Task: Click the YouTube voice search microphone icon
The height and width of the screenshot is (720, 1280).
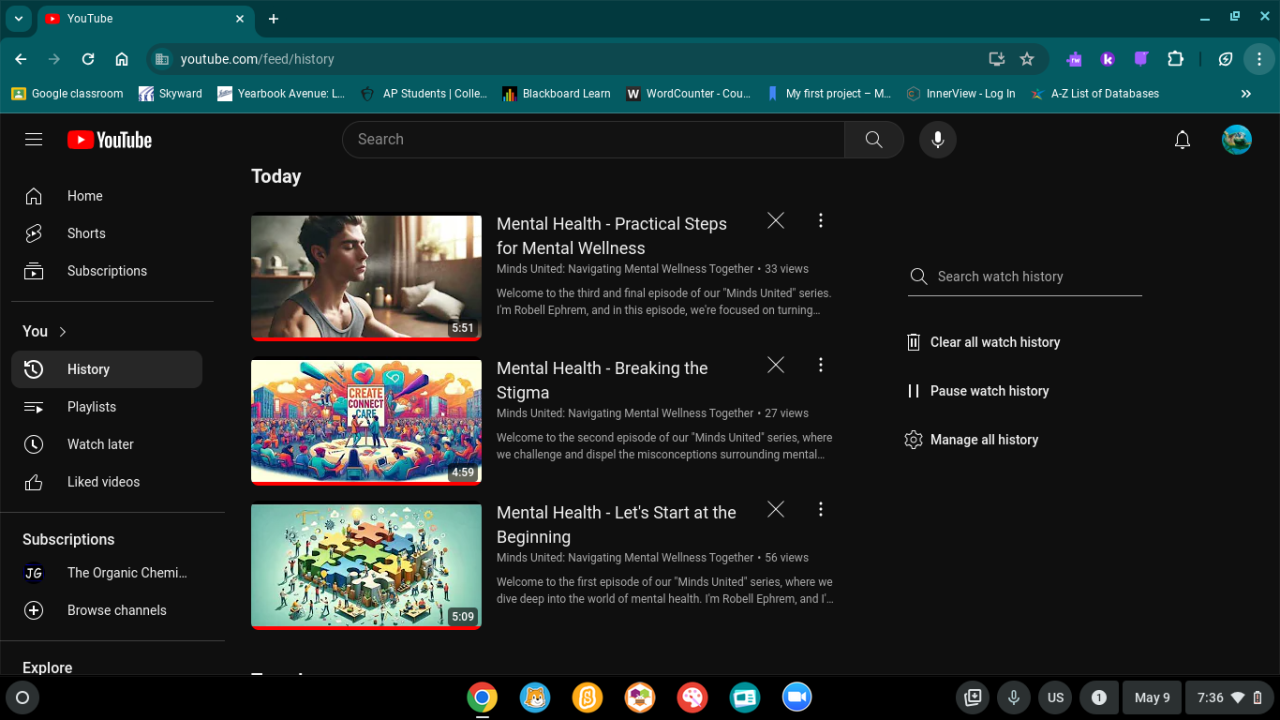Action: pyautogui.click(x=937, y=140)
